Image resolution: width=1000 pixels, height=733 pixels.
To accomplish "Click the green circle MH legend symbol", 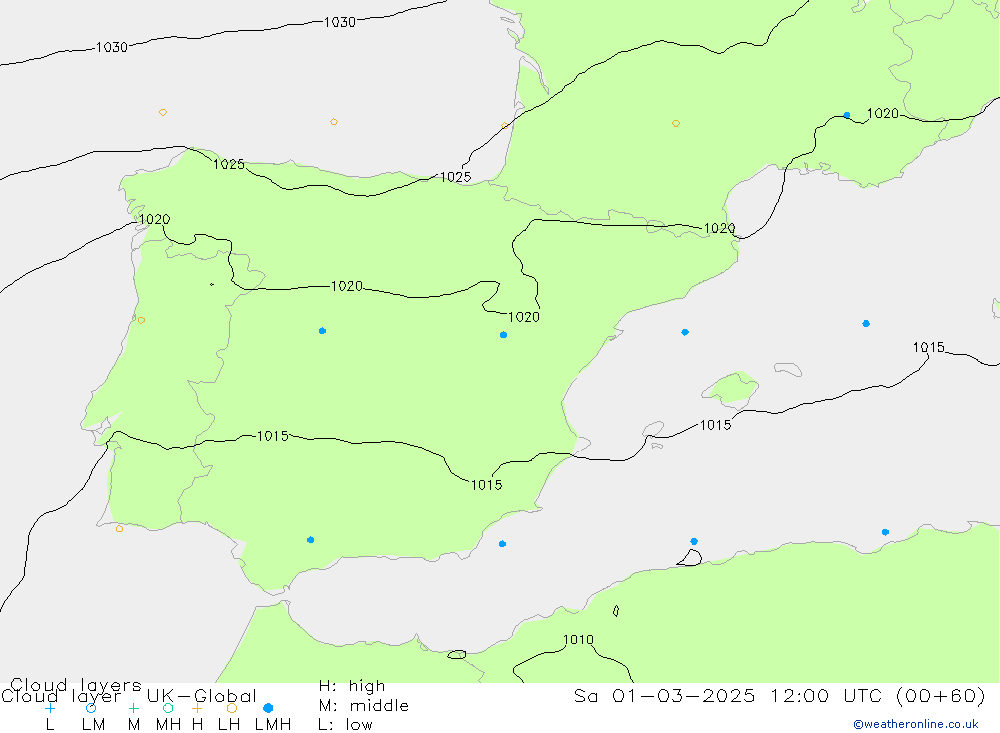I will (168, 708).
